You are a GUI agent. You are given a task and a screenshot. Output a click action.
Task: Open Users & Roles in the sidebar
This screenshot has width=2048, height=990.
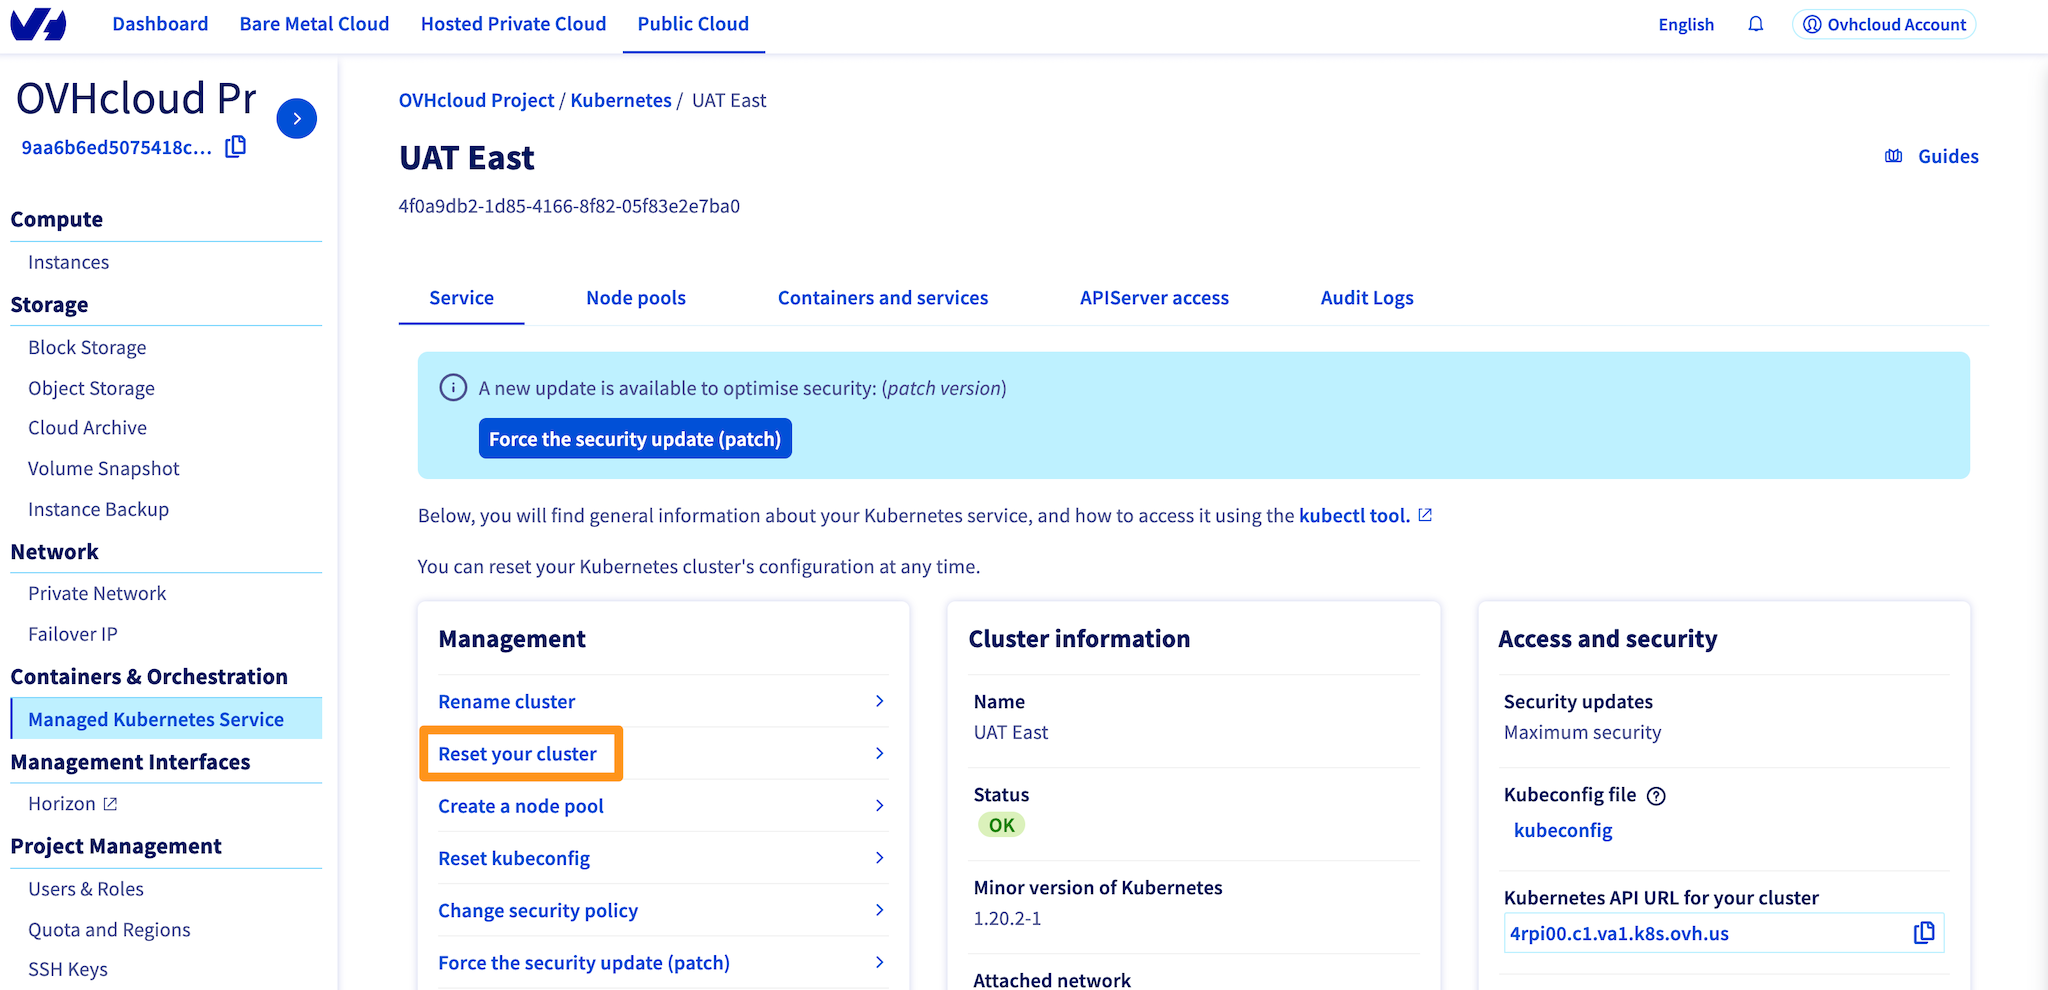coord(86,889)
